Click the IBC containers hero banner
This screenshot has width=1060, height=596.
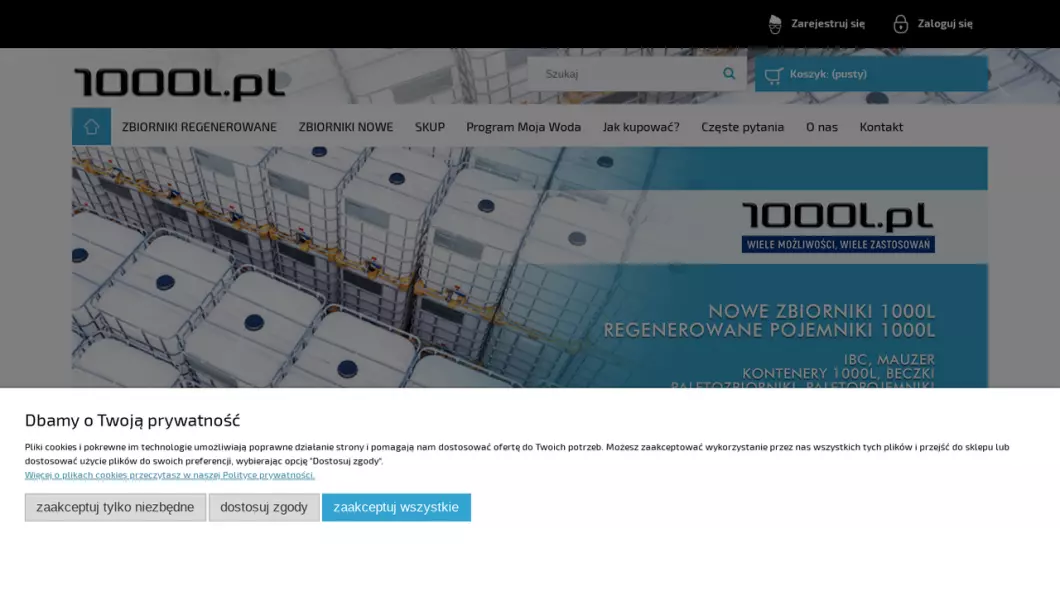pos(529,267)
